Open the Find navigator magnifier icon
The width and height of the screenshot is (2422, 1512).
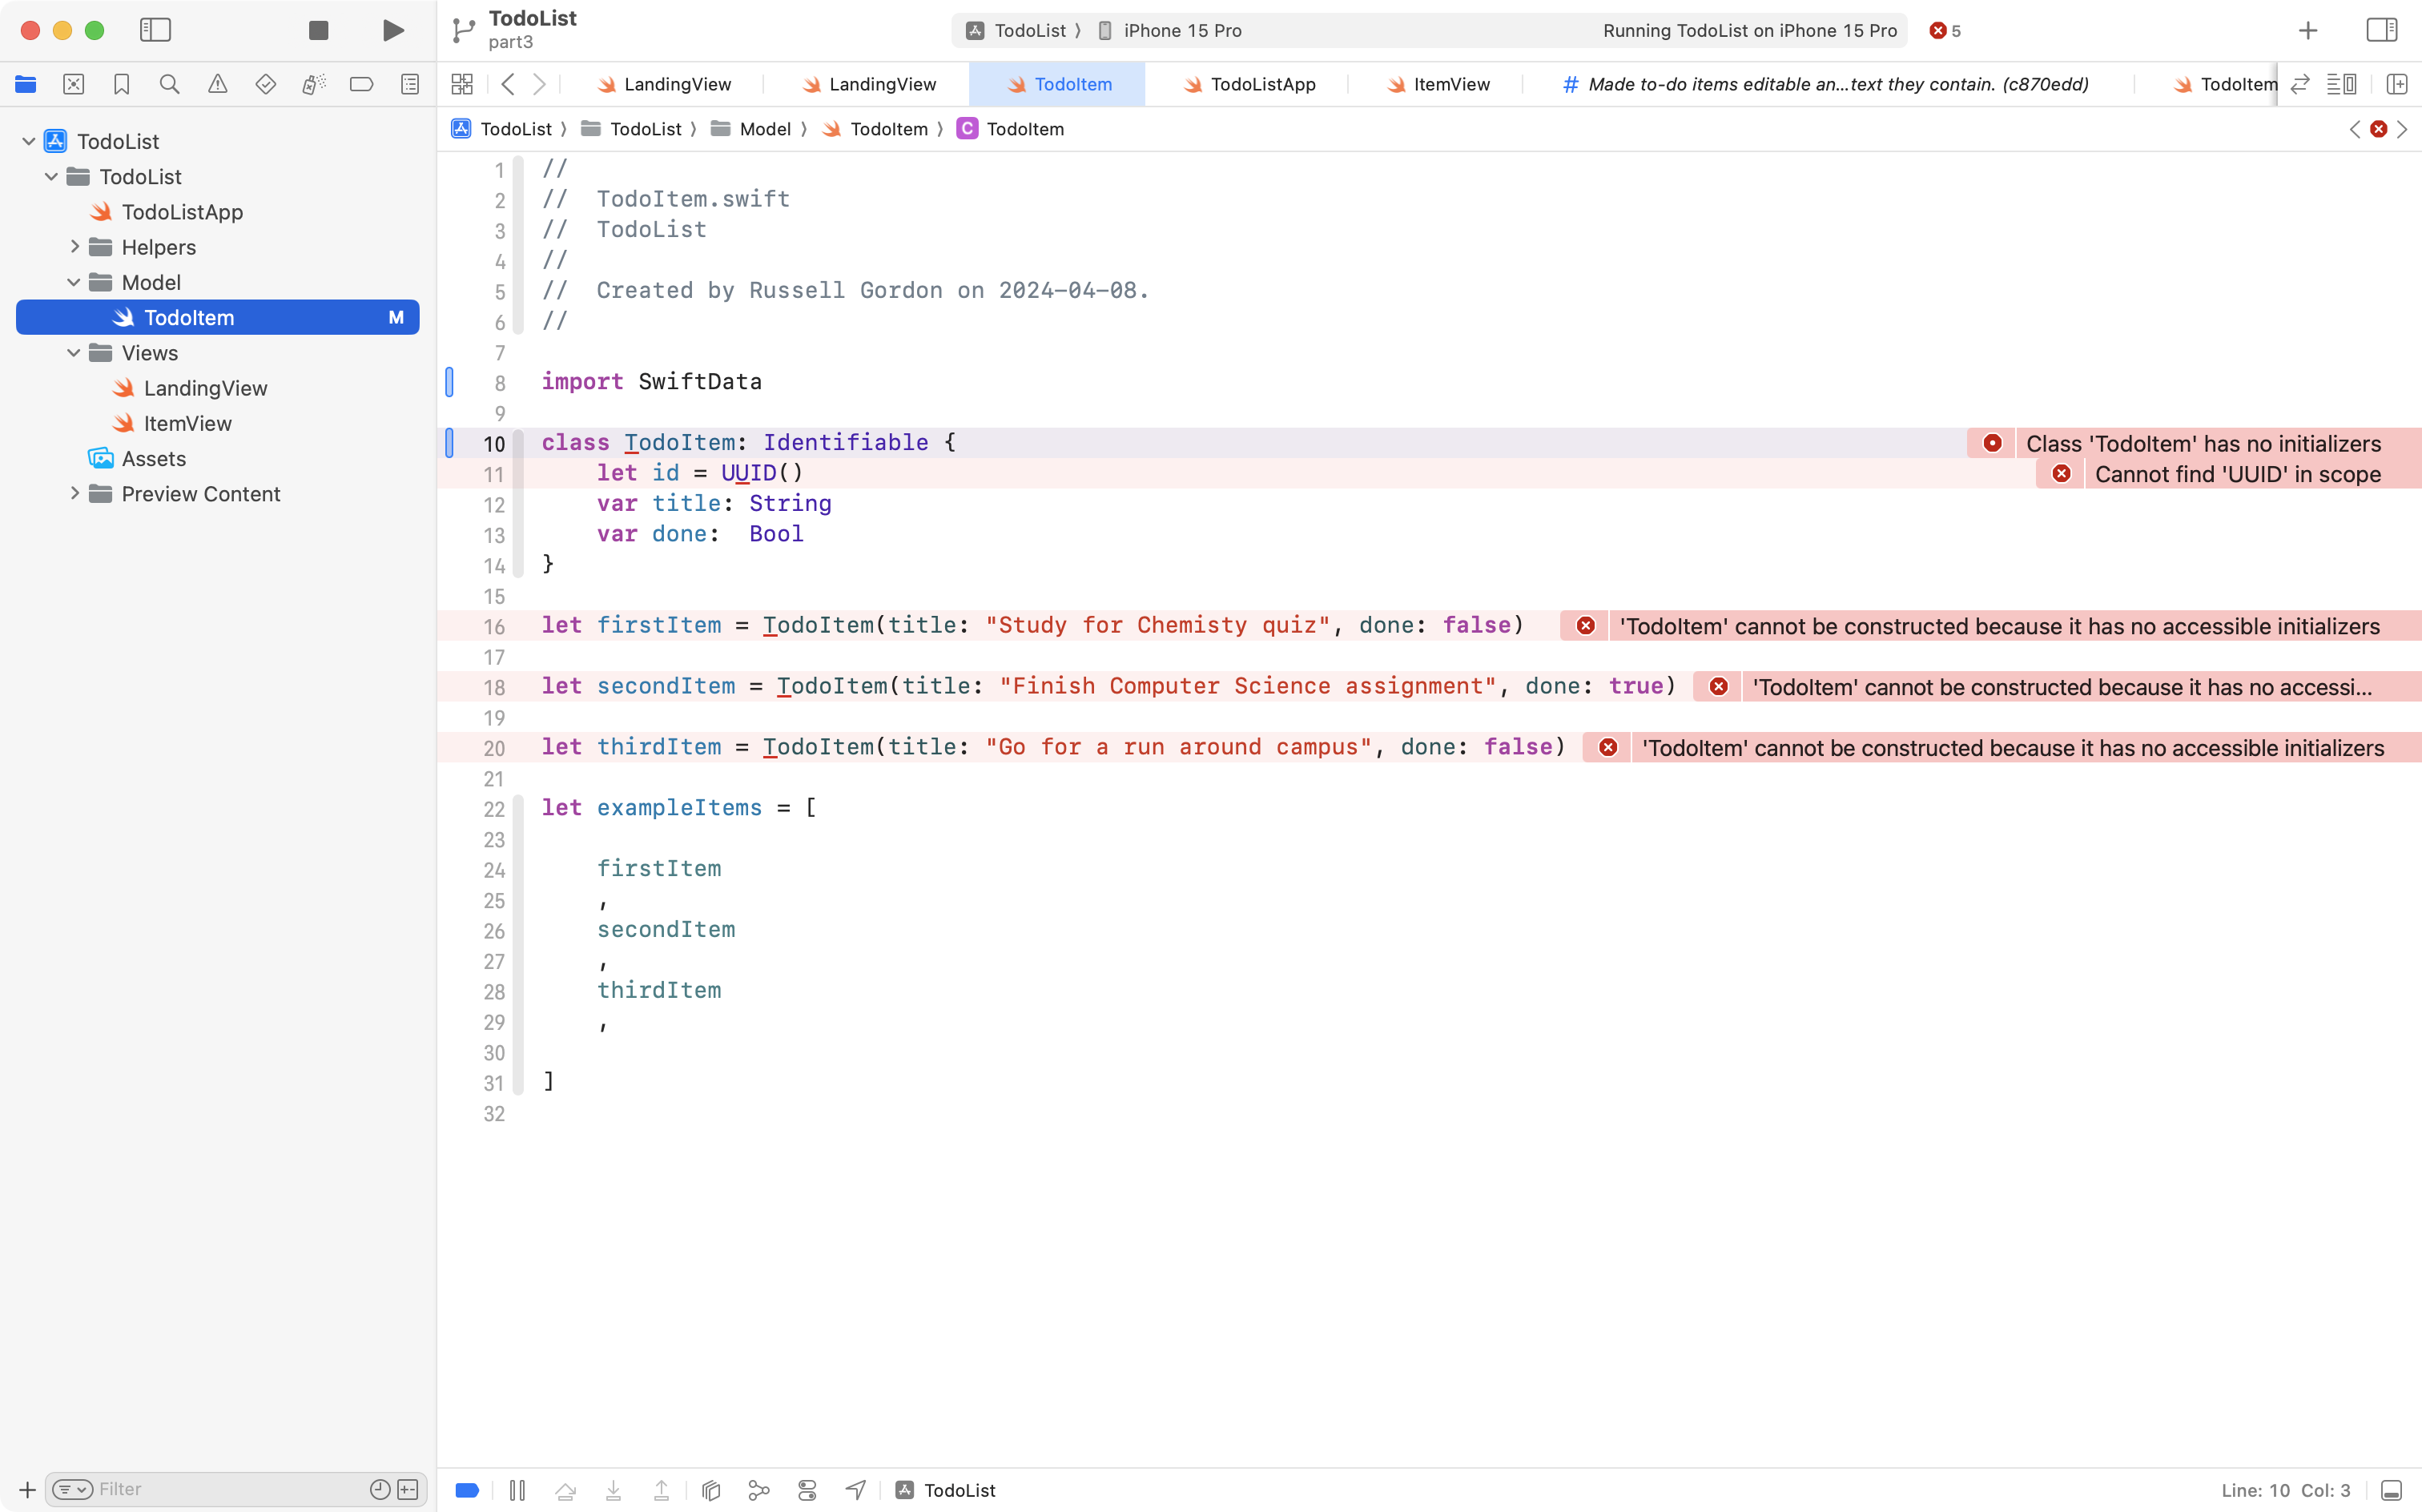pos(169,84)
